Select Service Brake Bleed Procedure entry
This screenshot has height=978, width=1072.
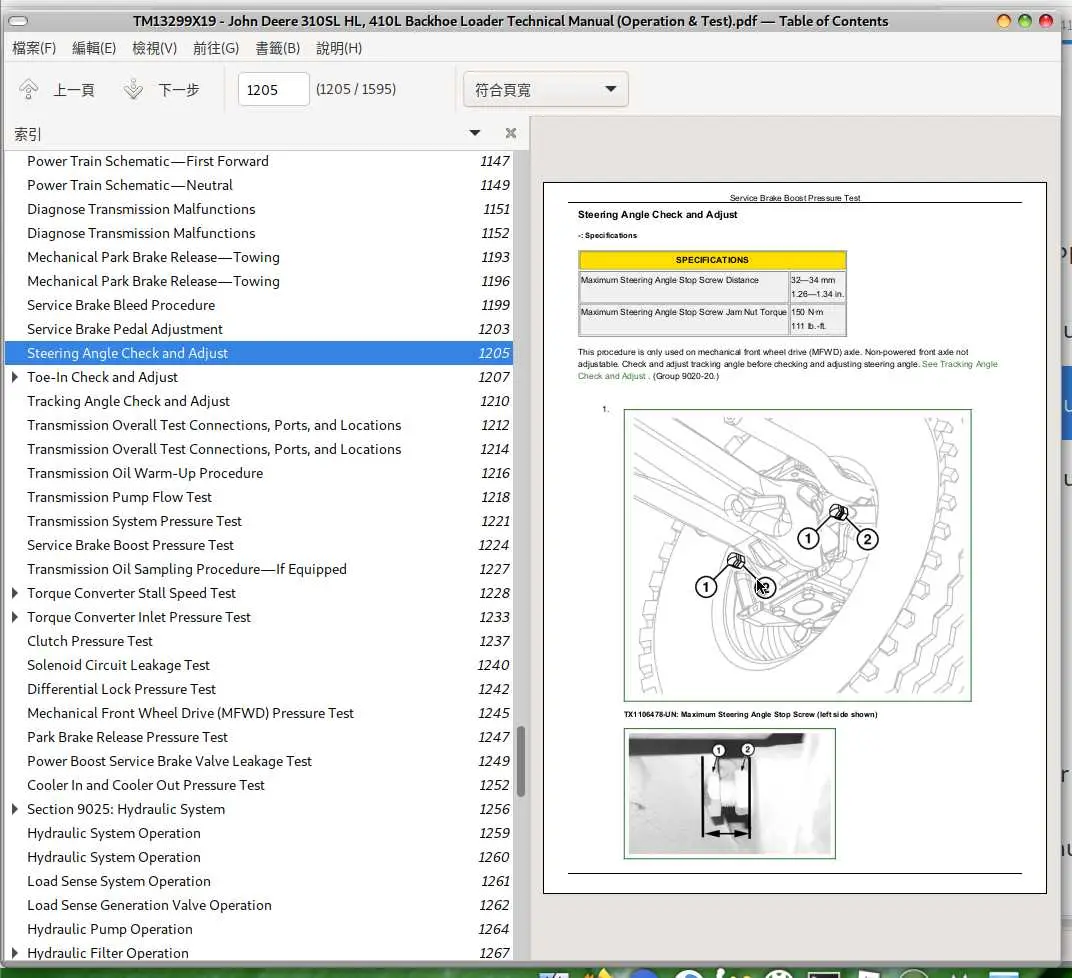258,305
